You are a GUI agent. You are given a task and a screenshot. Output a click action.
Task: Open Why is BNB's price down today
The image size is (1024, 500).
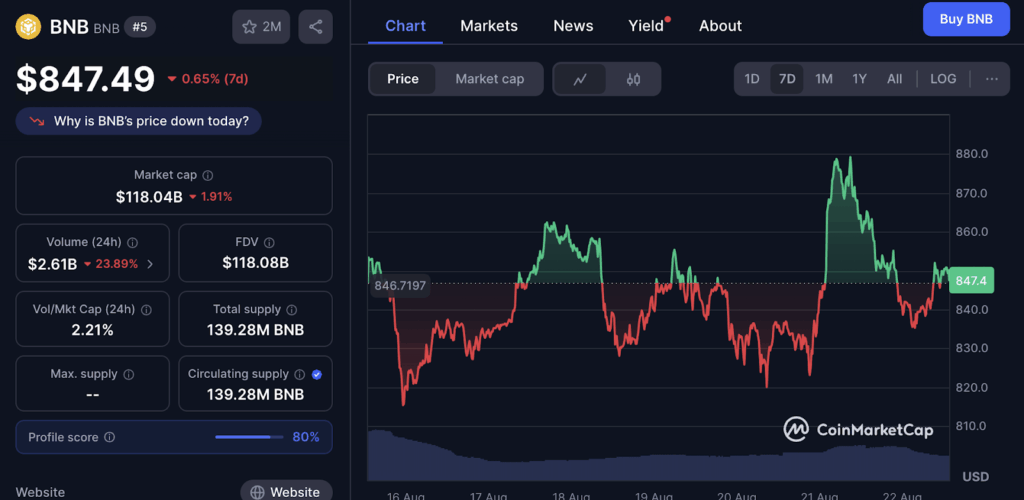pyautogui.click(x=139, y=121)
